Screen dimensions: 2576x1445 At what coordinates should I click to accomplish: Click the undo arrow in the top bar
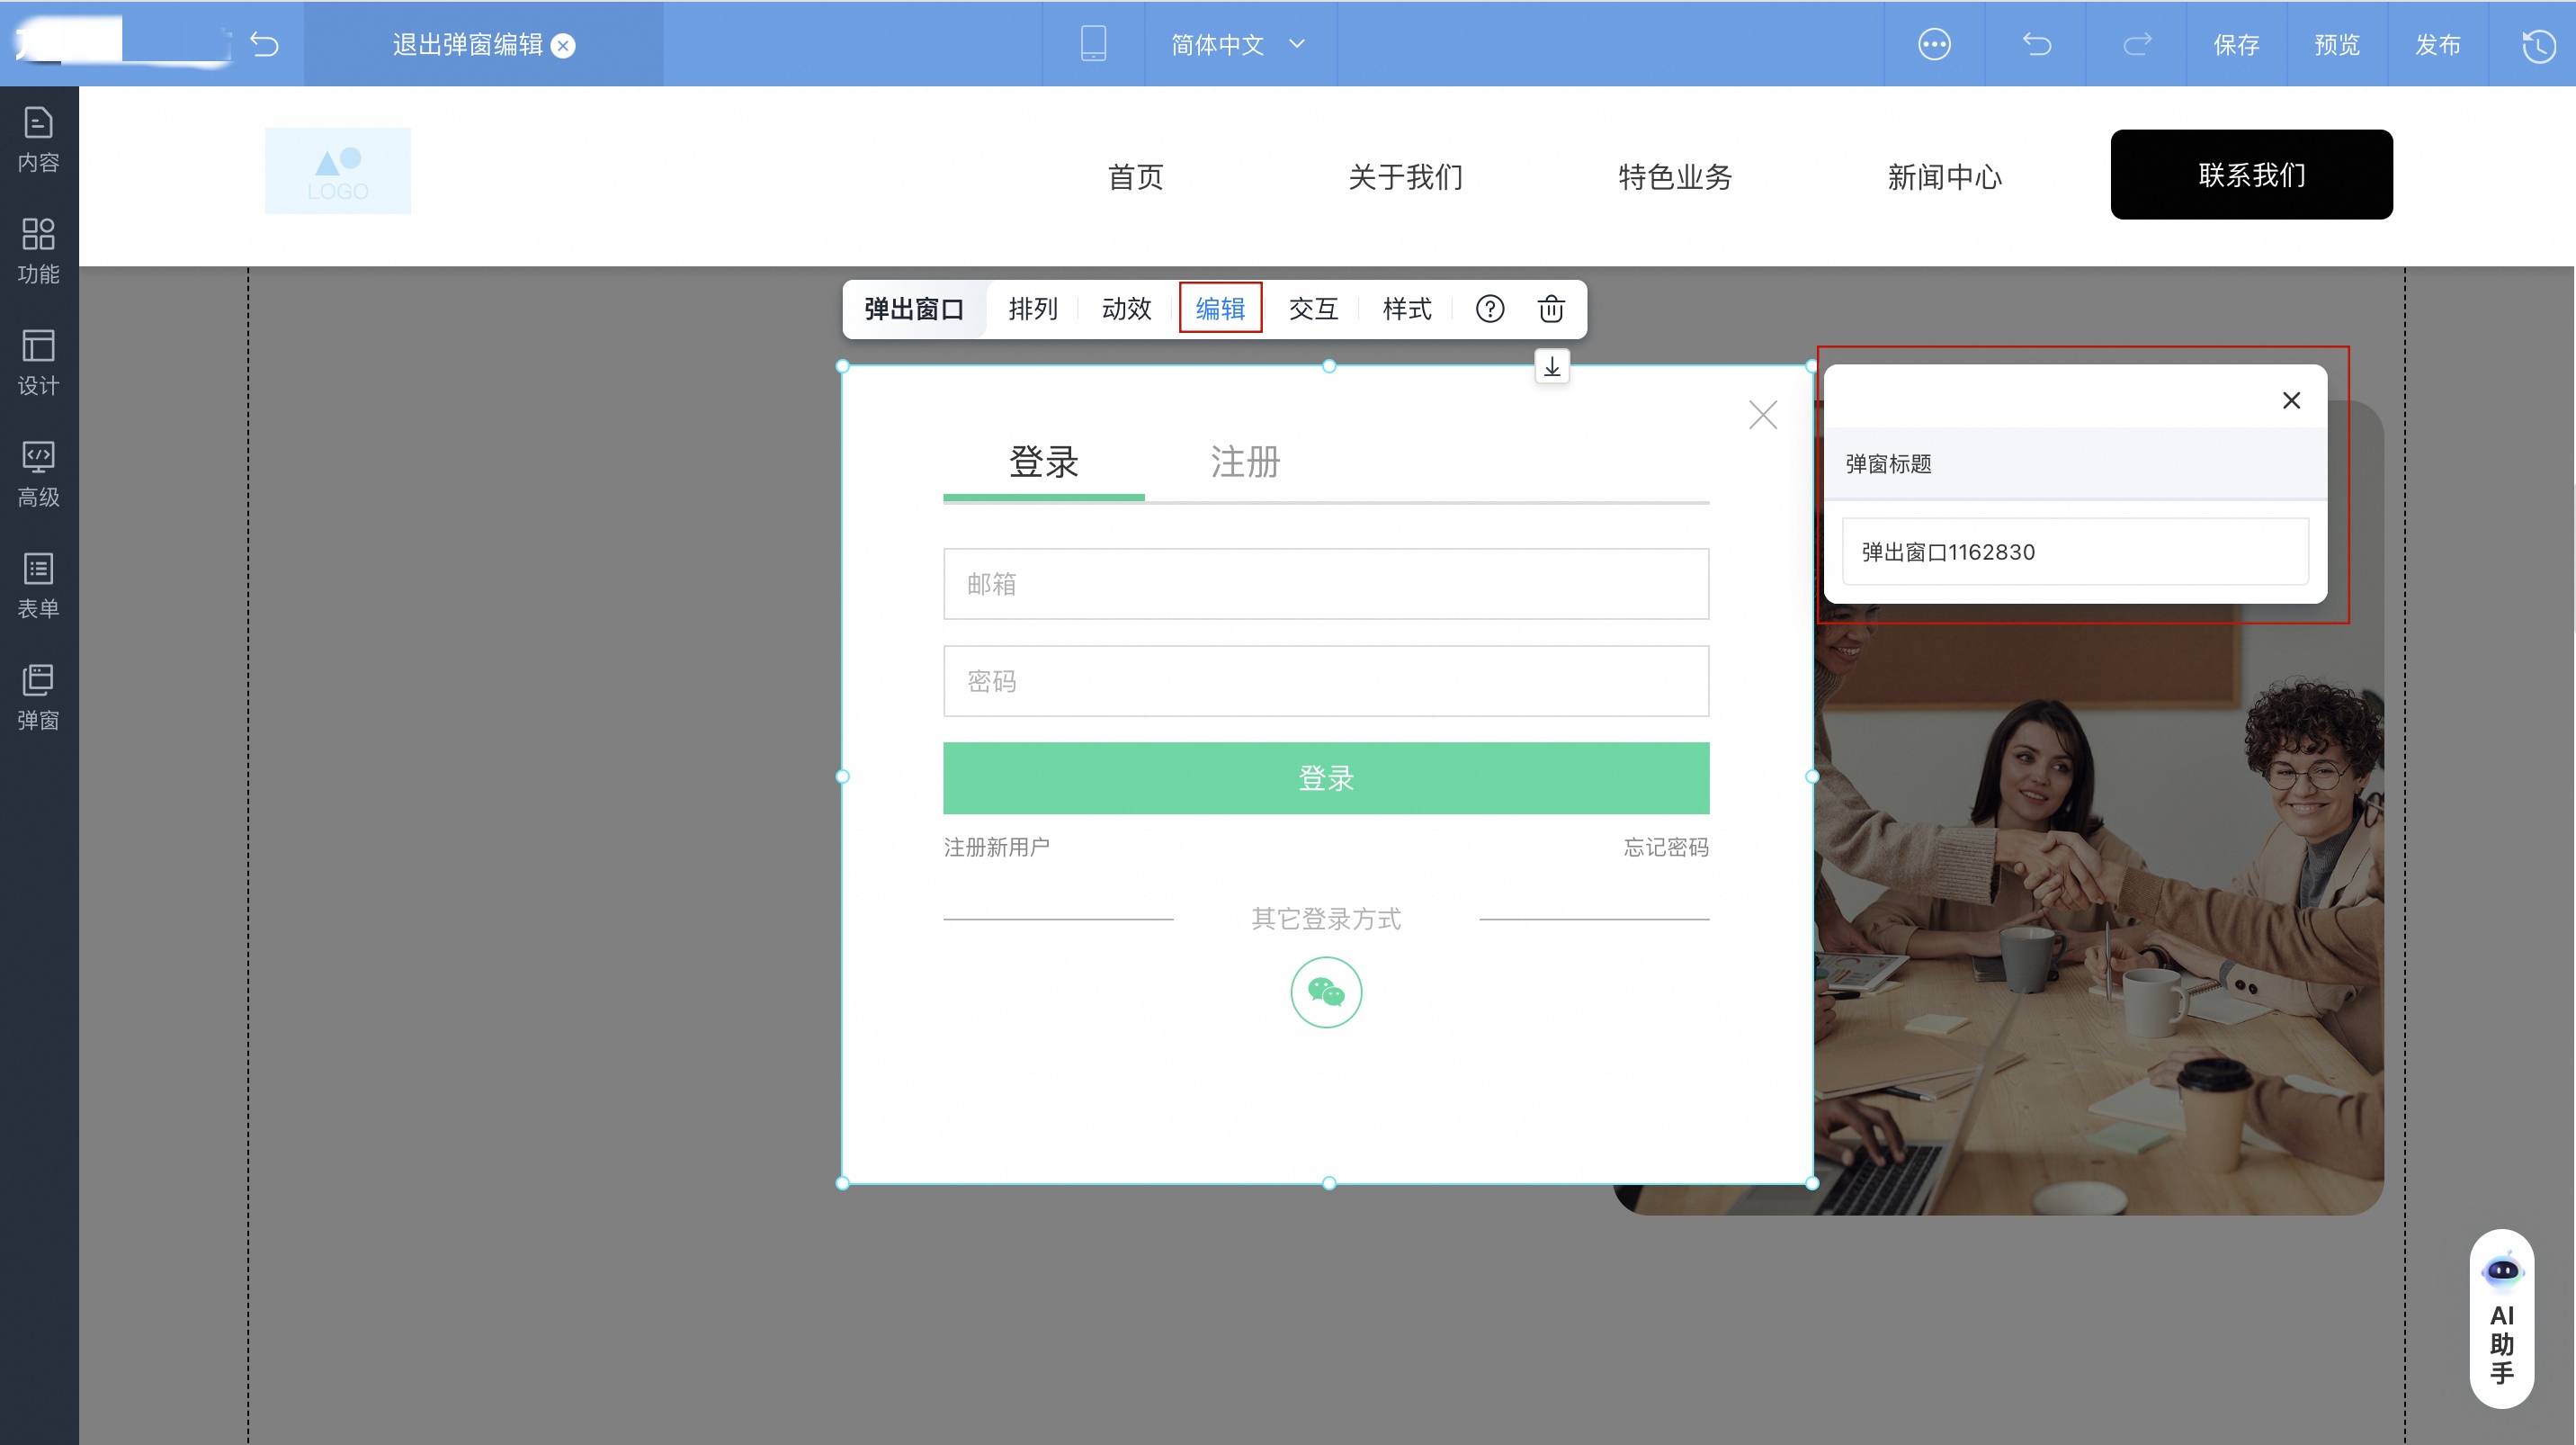(x=2037, y=44)
